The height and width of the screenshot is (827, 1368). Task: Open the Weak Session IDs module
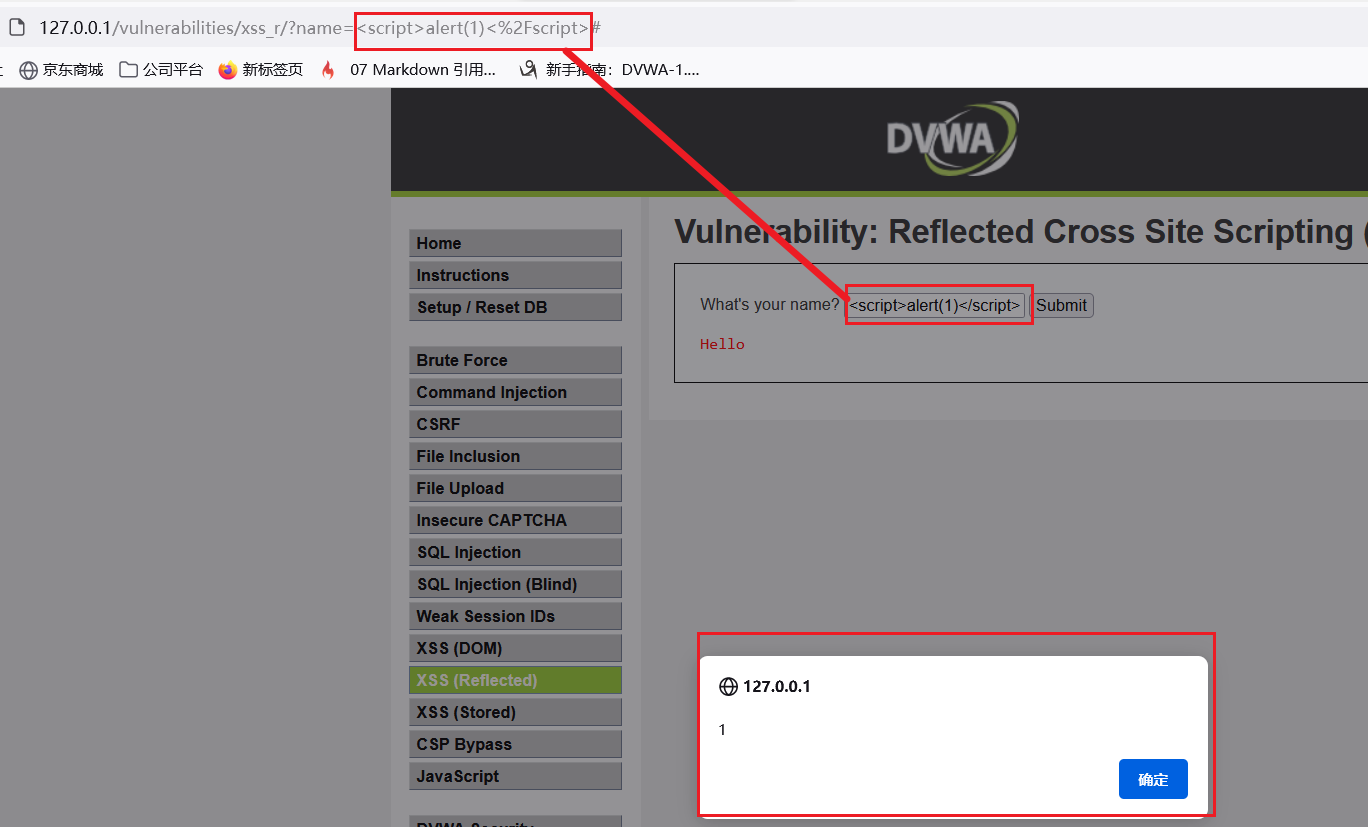pyautogui.click(x=515, y=616)
